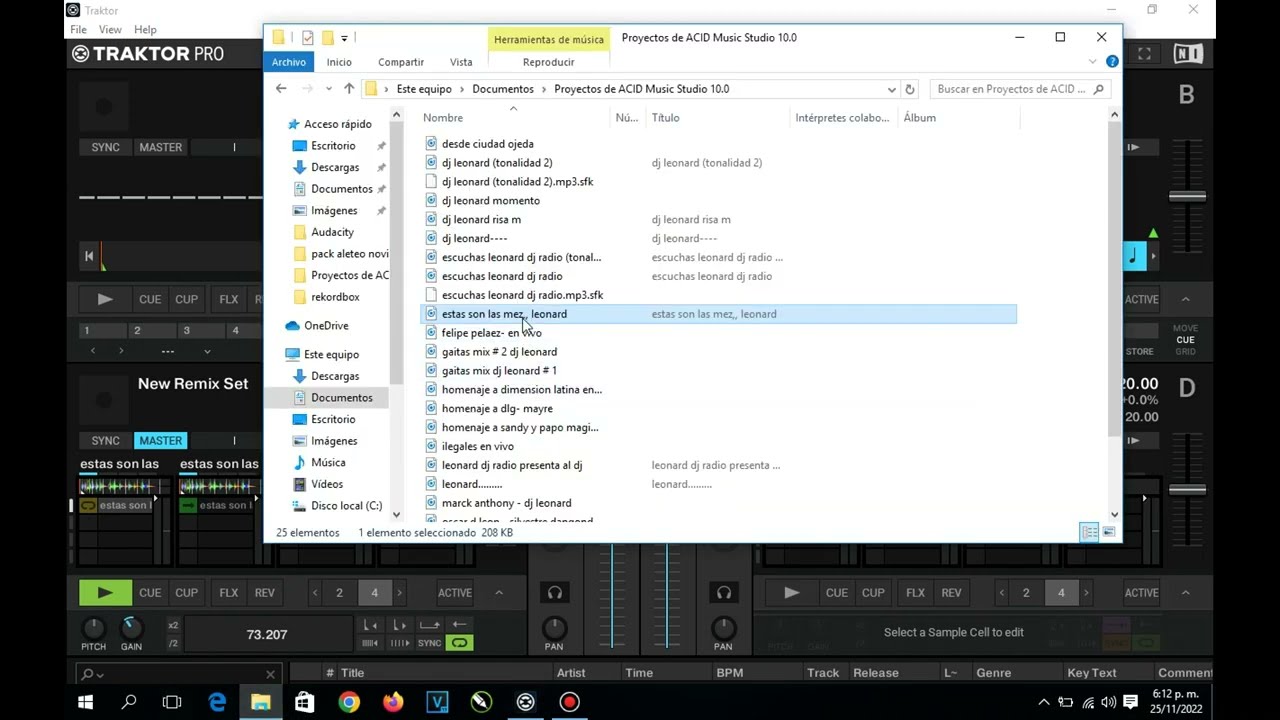Switch Explorer to details view icon

1089,532
